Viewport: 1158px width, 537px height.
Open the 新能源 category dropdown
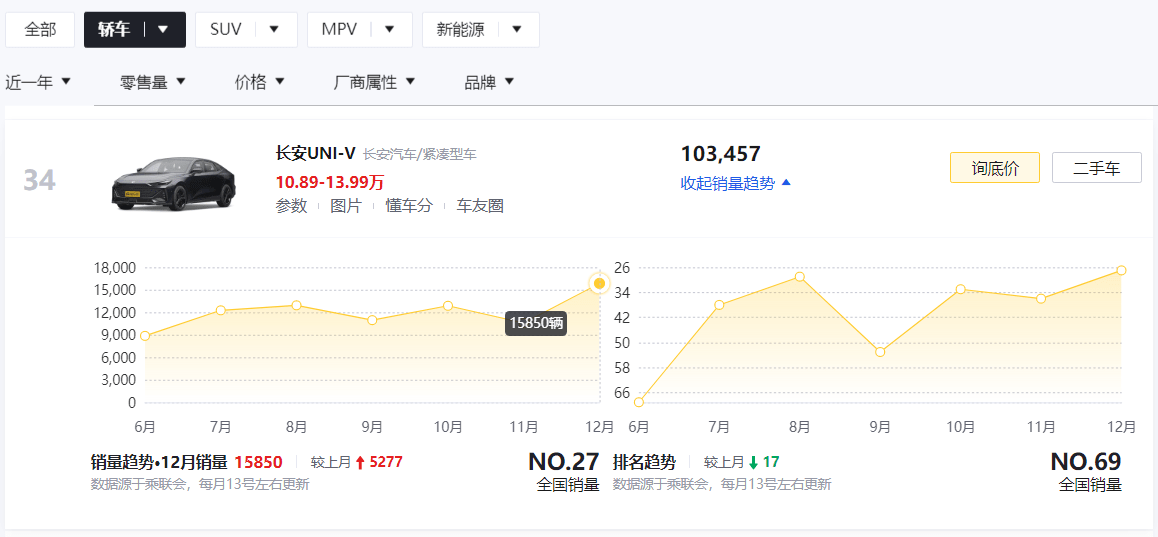point(480,30)
